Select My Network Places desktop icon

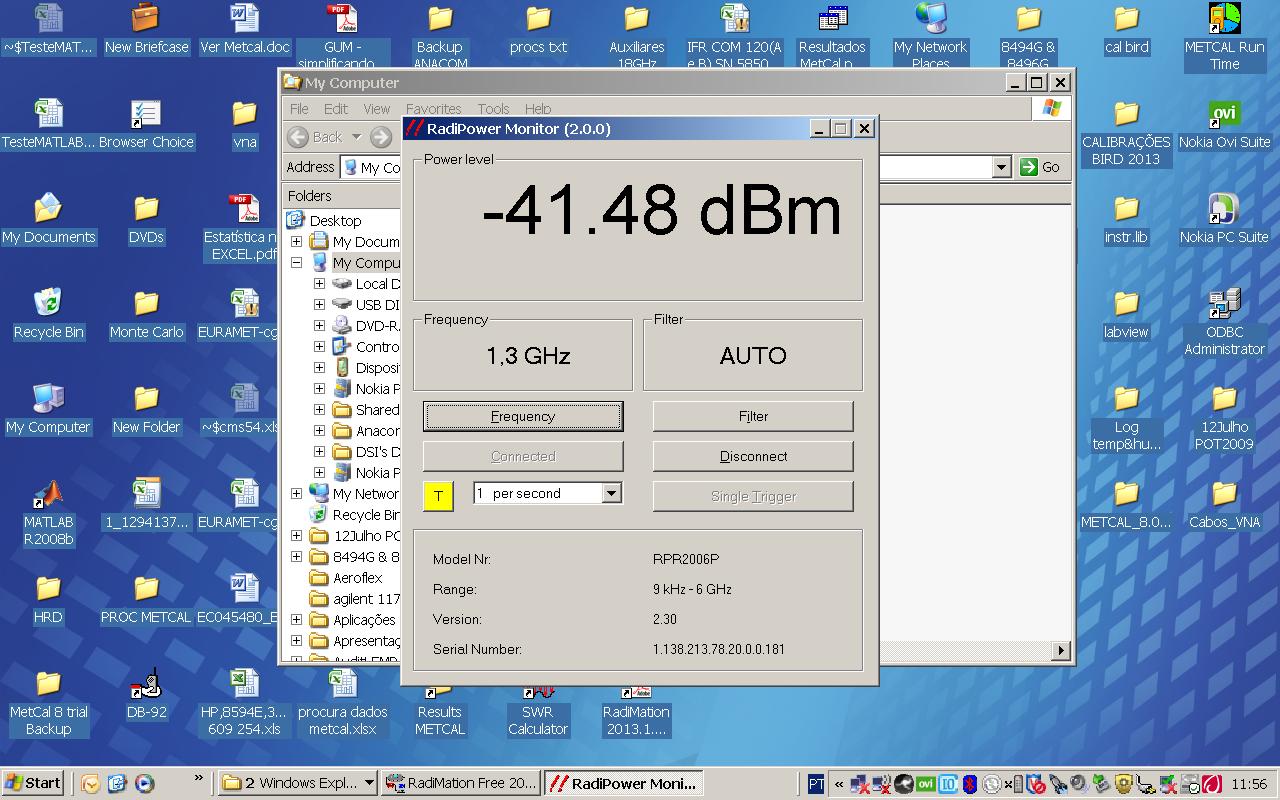pos(930,35)
